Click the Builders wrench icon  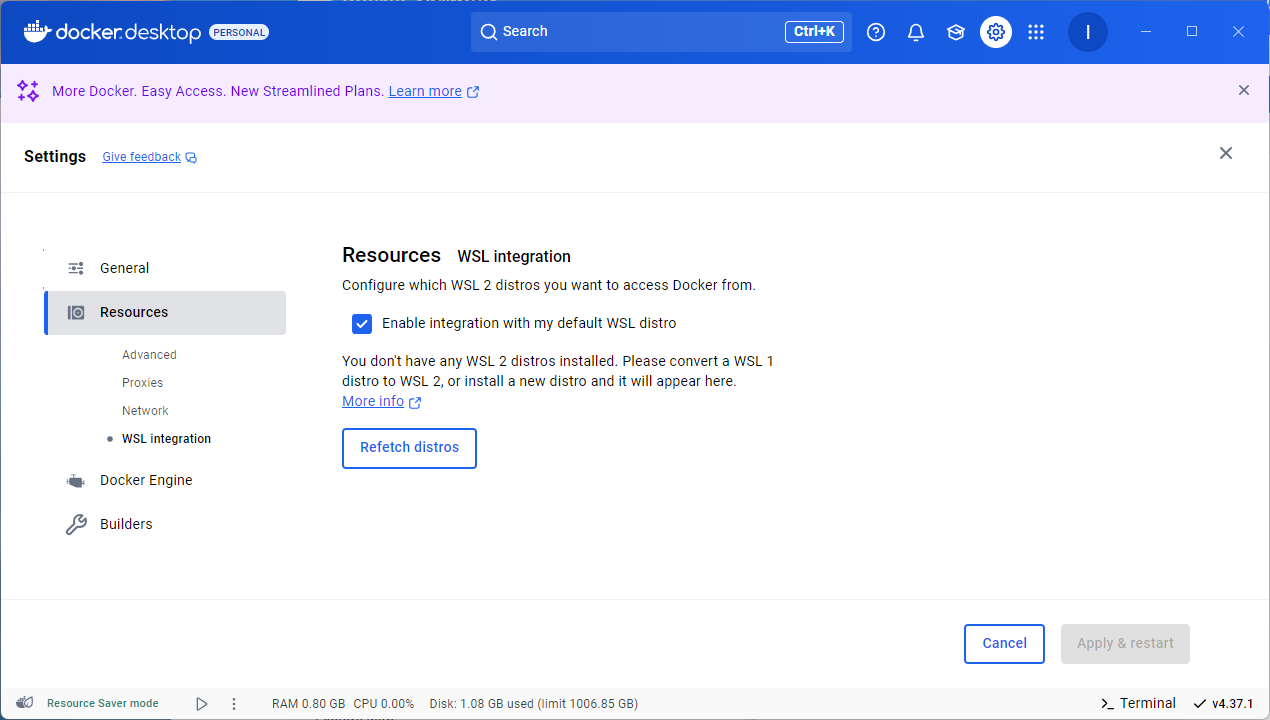click(x=76, y=524)
